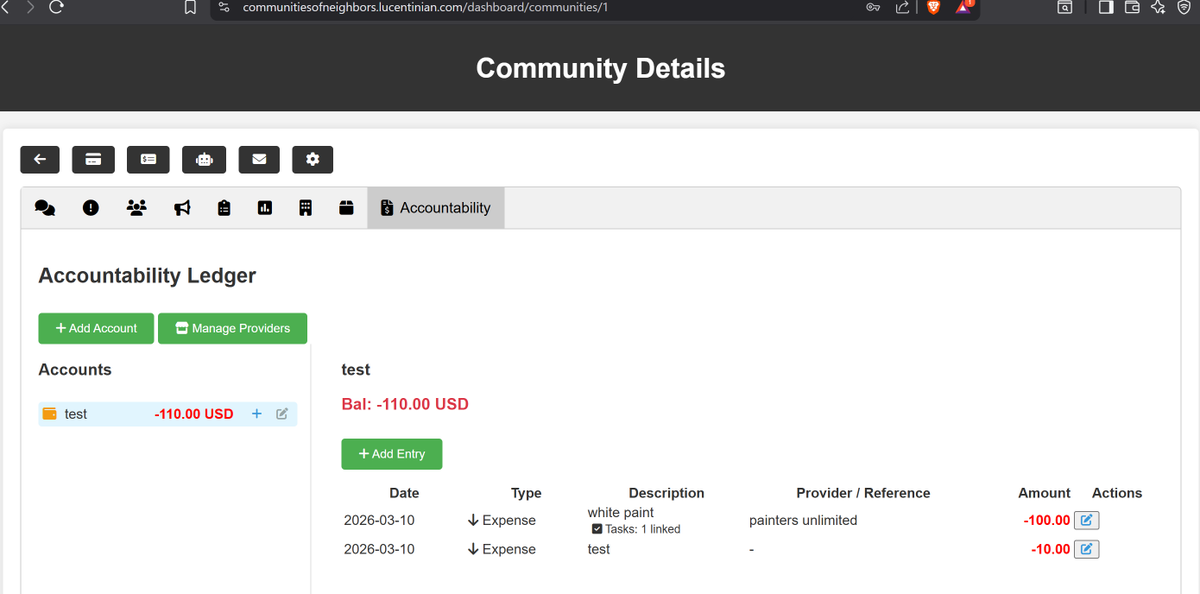Click the Amount column header
1200x594 pixels.
[1044, 493]
